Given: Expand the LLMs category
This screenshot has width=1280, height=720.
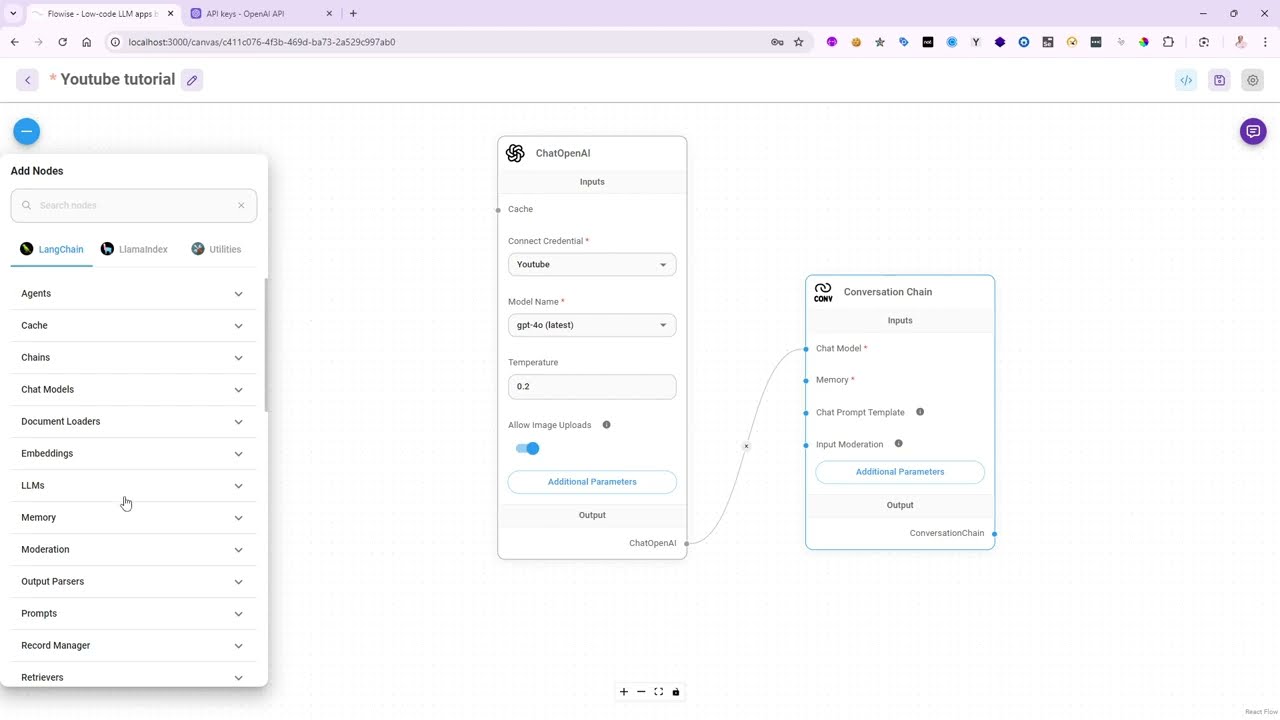Looking at the screenshot, I should click(133, 486).
